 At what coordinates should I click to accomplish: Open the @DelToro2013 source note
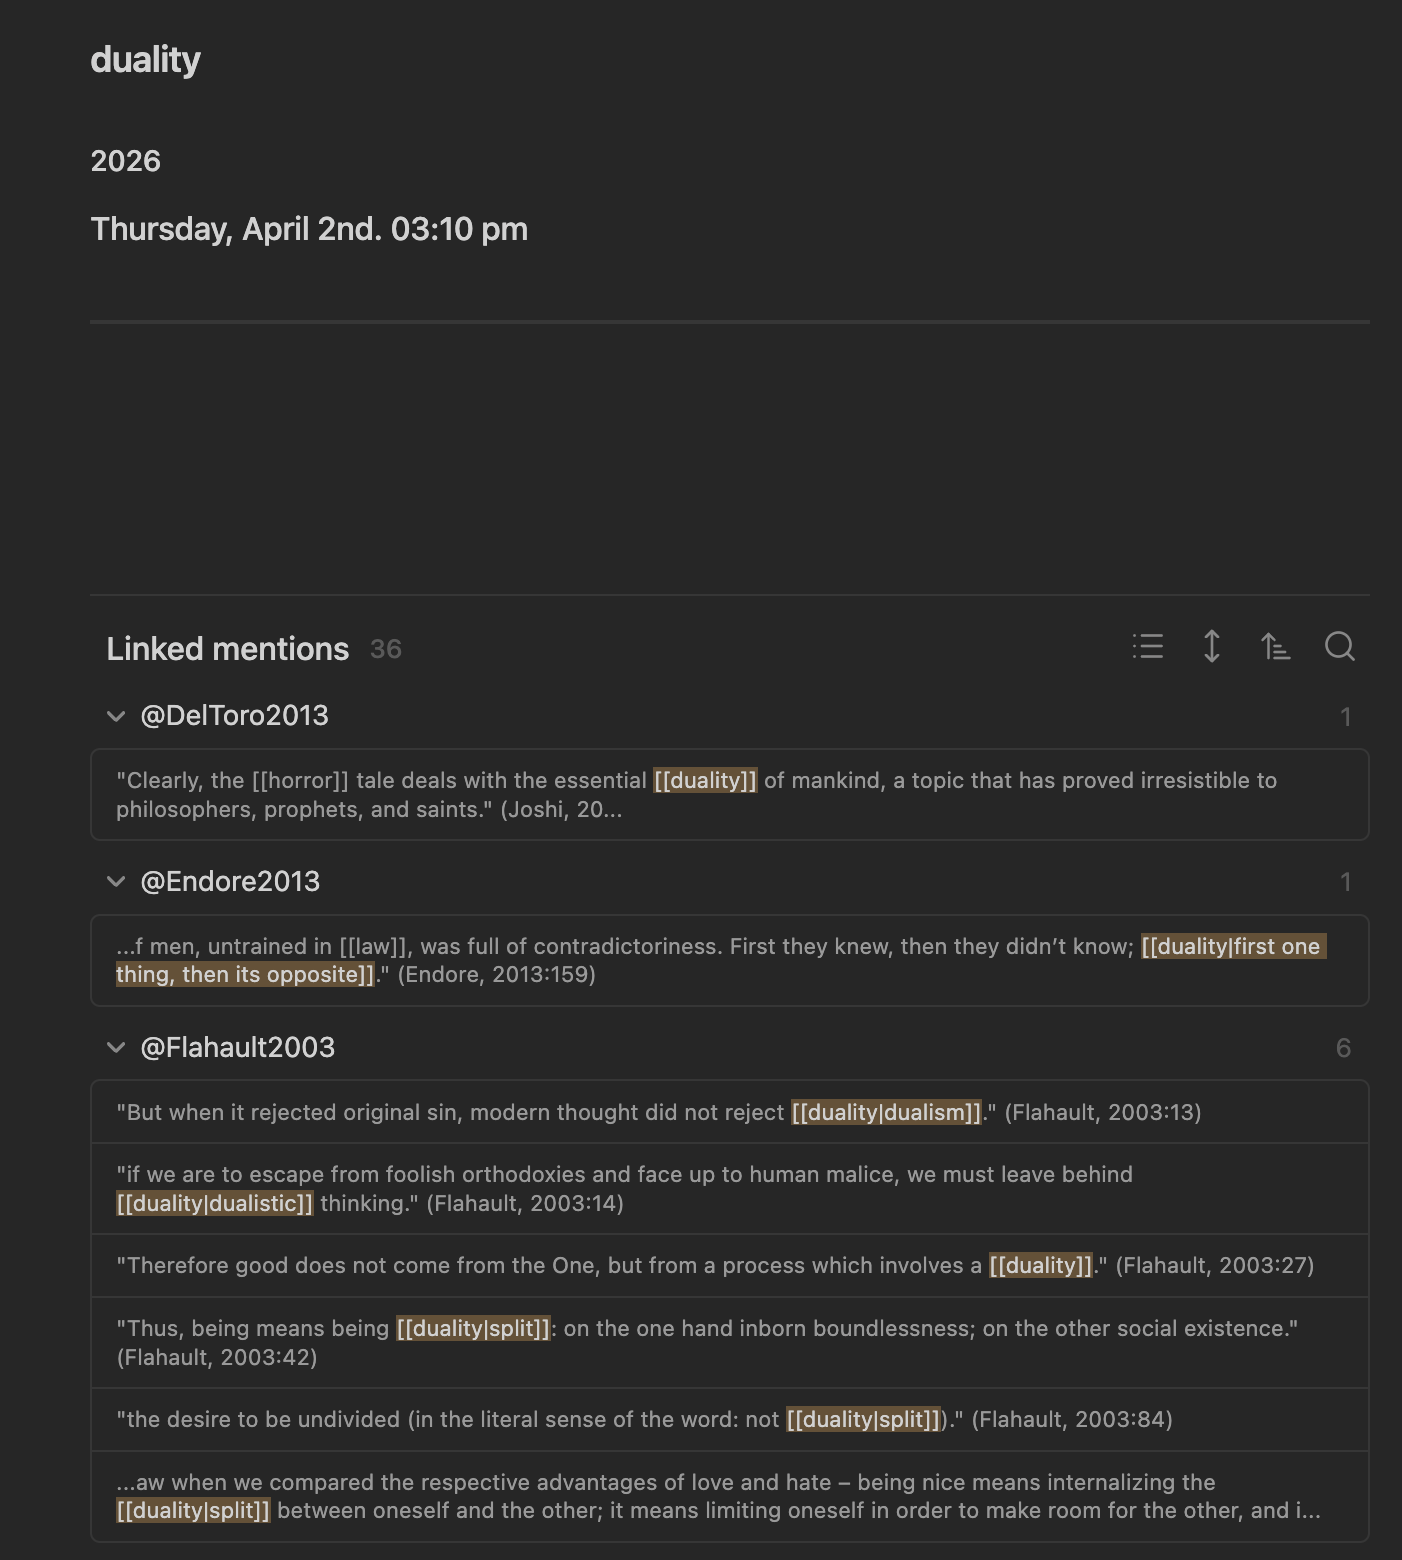coord(234,716)
